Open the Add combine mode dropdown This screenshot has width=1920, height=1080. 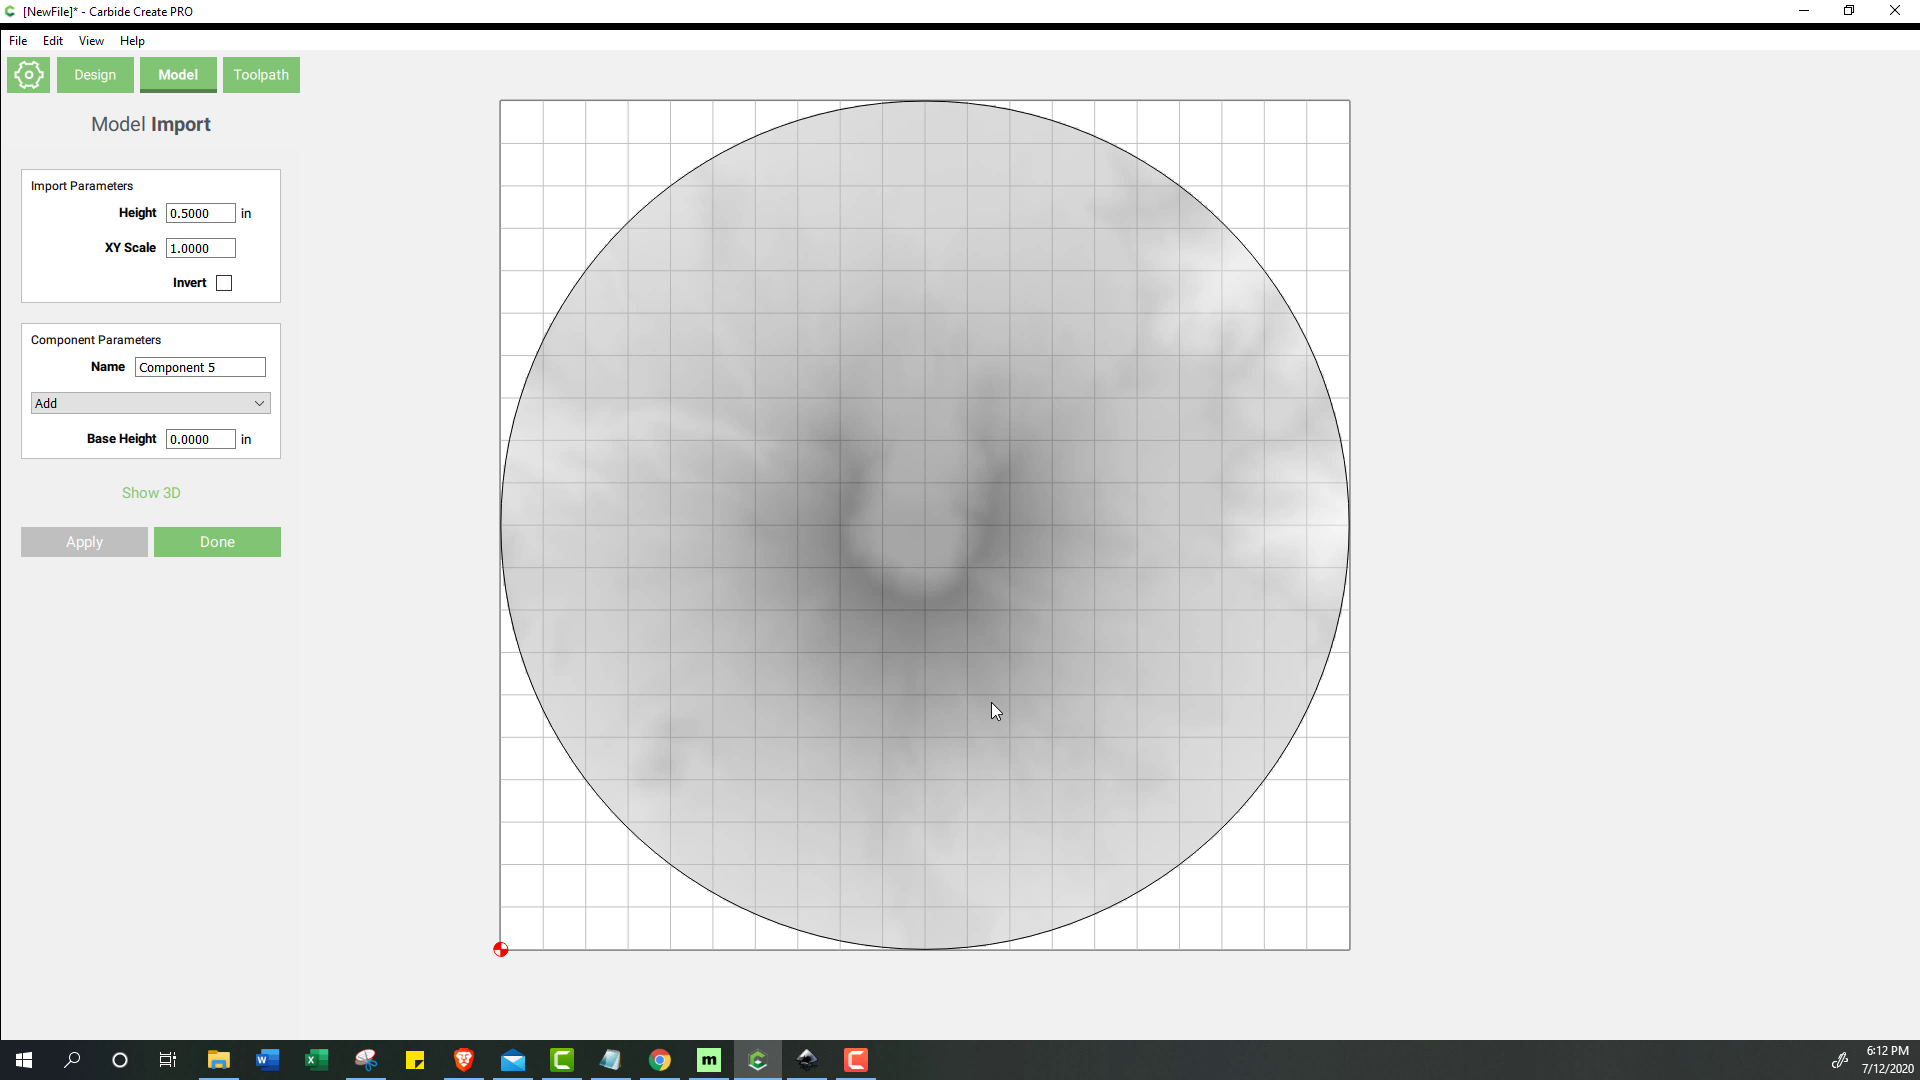150,403
